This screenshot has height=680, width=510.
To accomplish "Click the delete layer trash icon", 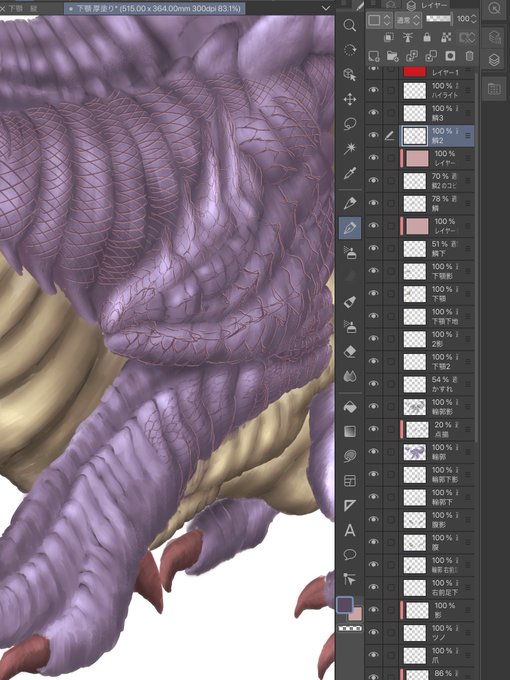I will coord(469,56).
